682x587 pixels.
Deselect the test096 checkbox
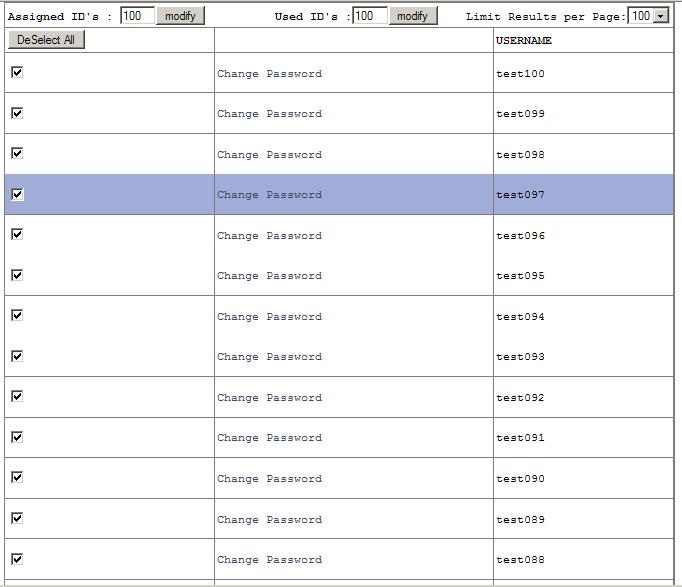point(17,234)
